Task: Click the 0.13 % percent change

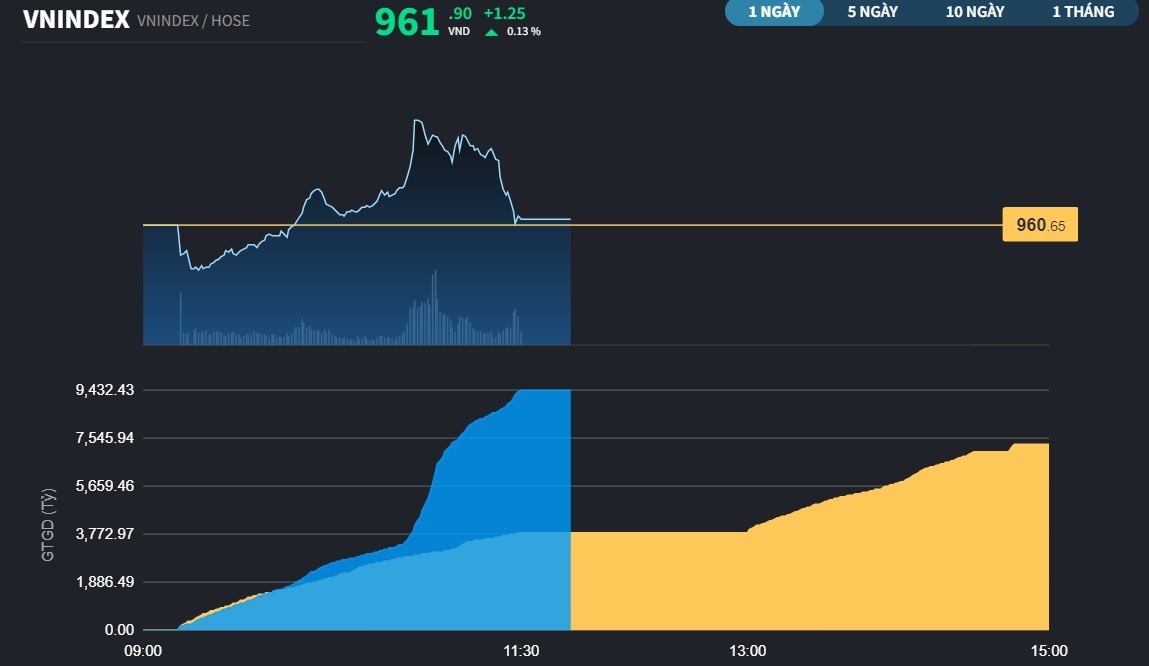Action: tap(524, 32)
